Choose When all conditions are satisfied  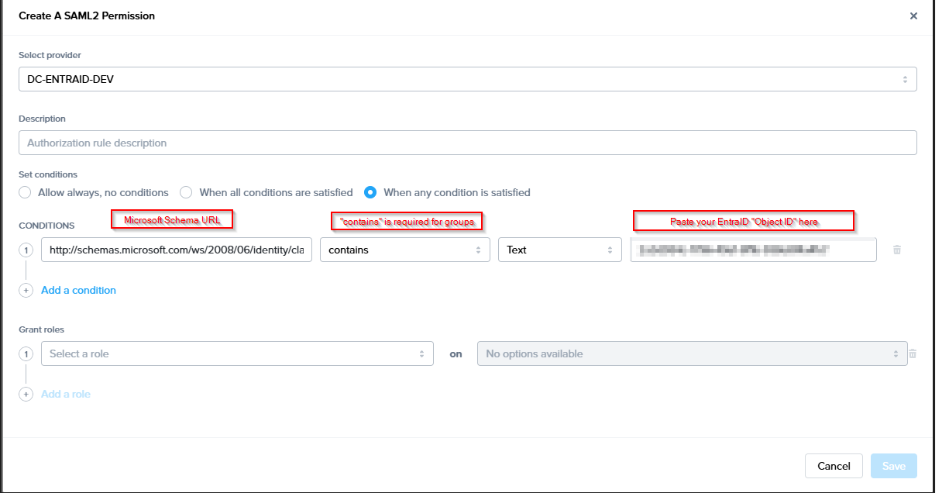[x=186, y=192]
